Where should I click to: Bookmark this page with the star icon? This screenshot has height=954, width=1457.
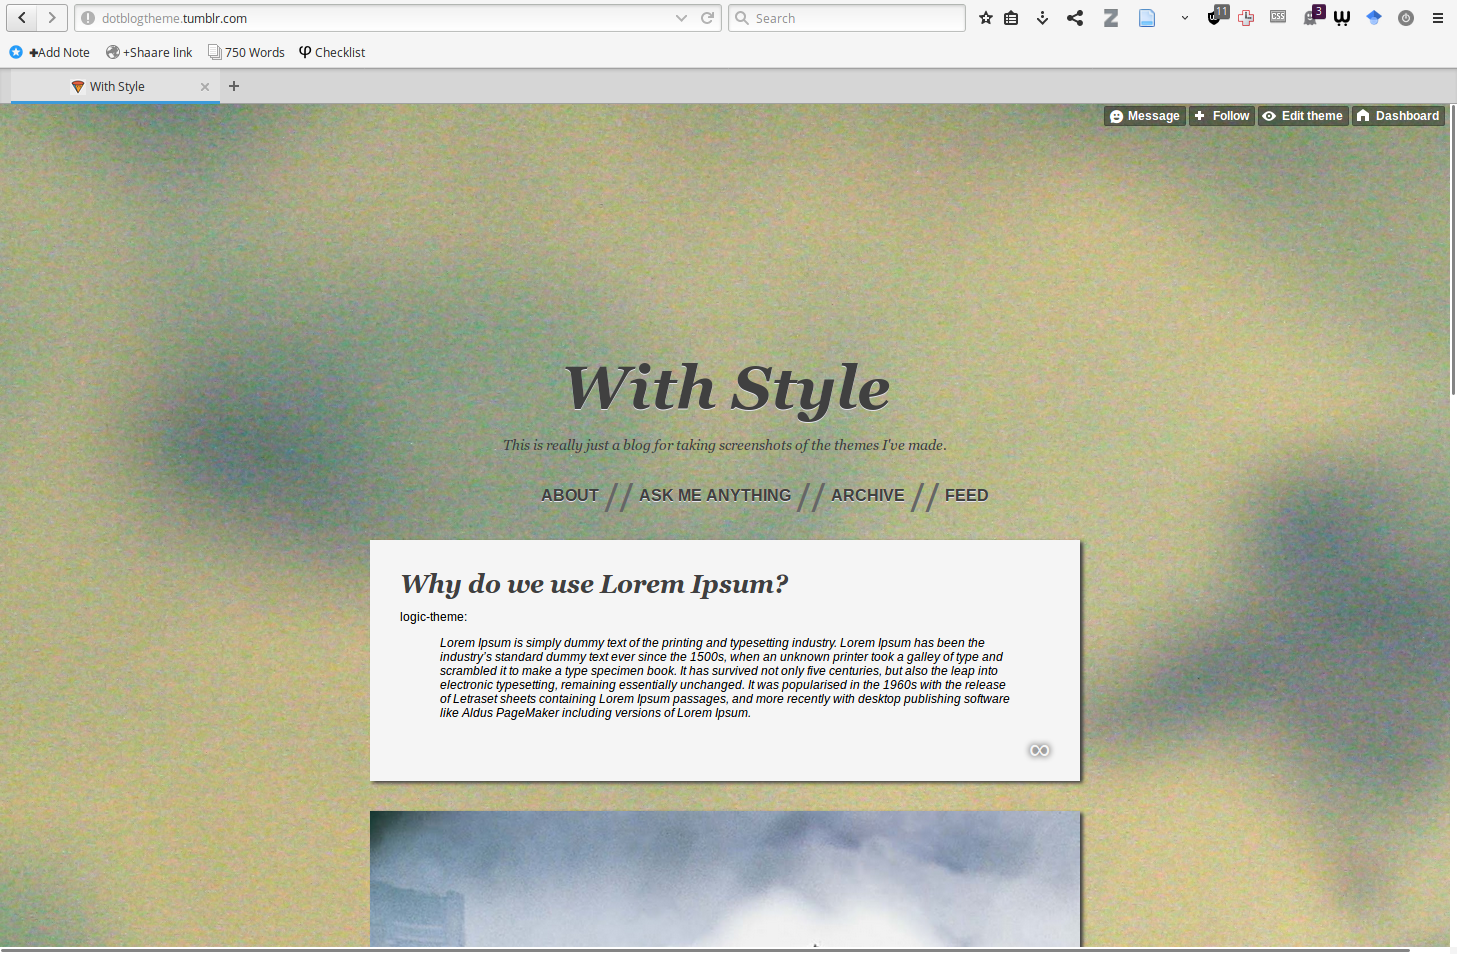tap(986, 18)
